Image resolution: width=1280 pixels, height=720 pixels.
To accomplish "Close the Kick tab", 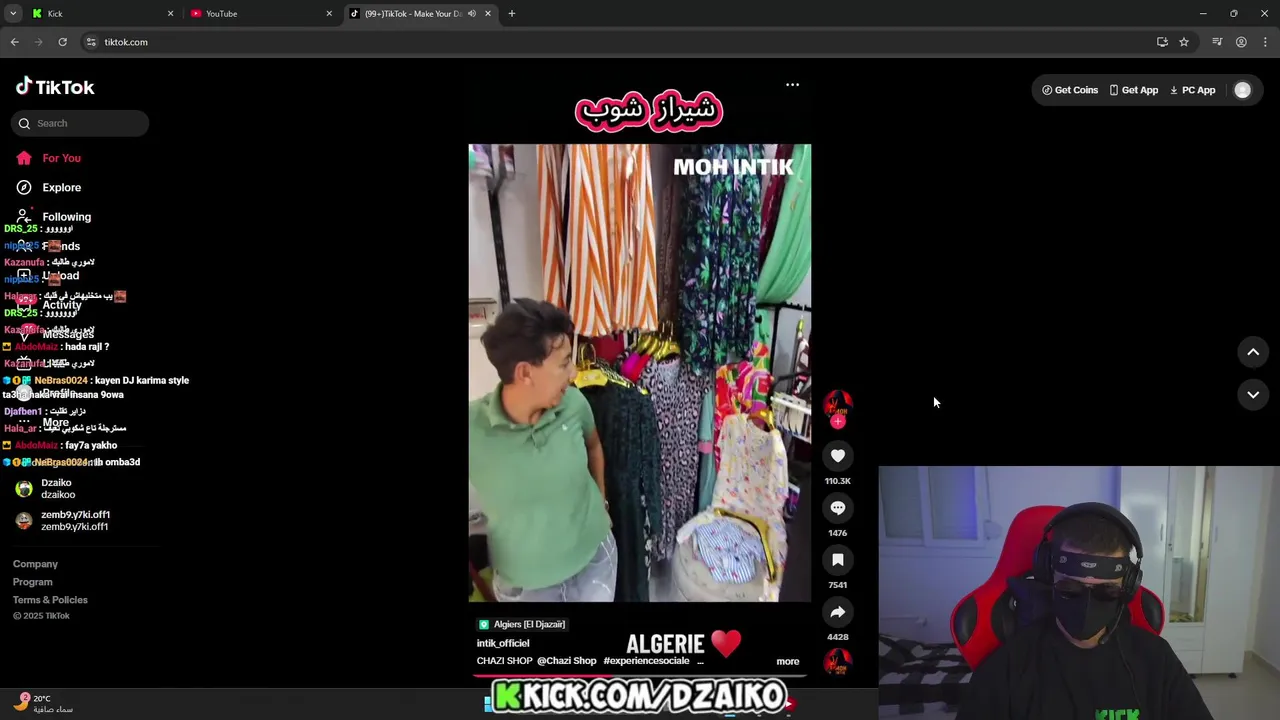I will 170,14.
